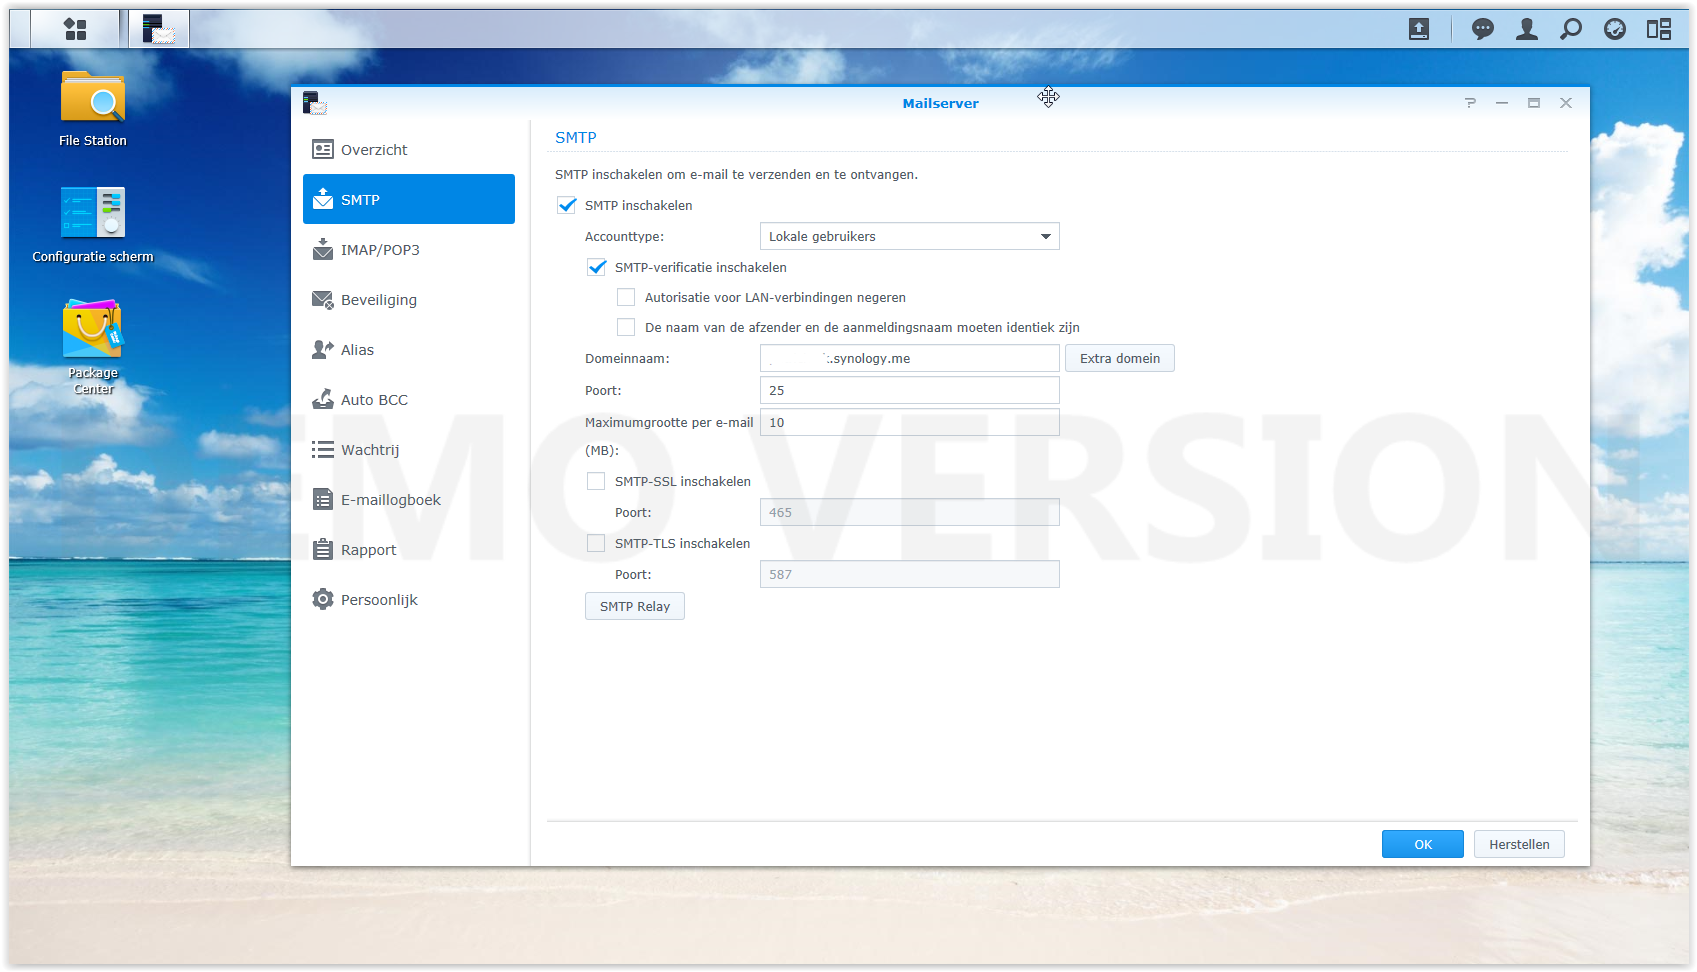Click the Auto BCC label

coord(374,400)
